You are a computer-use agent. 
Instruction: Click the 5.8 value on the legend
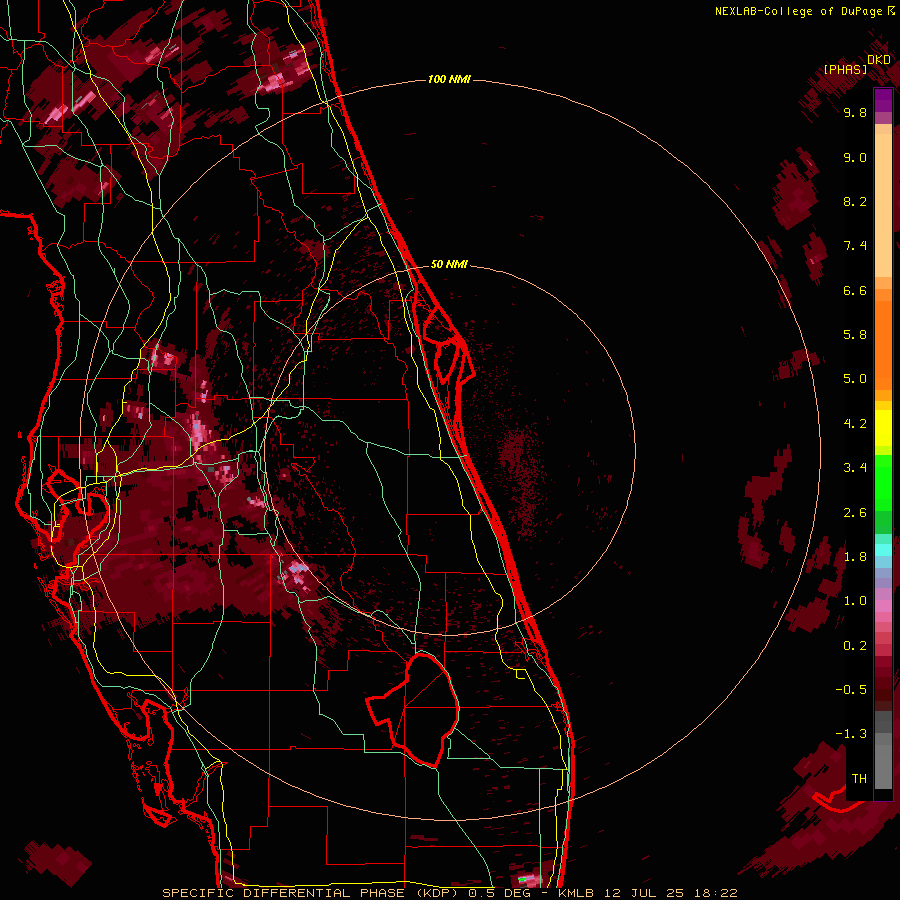pos(855,335)
